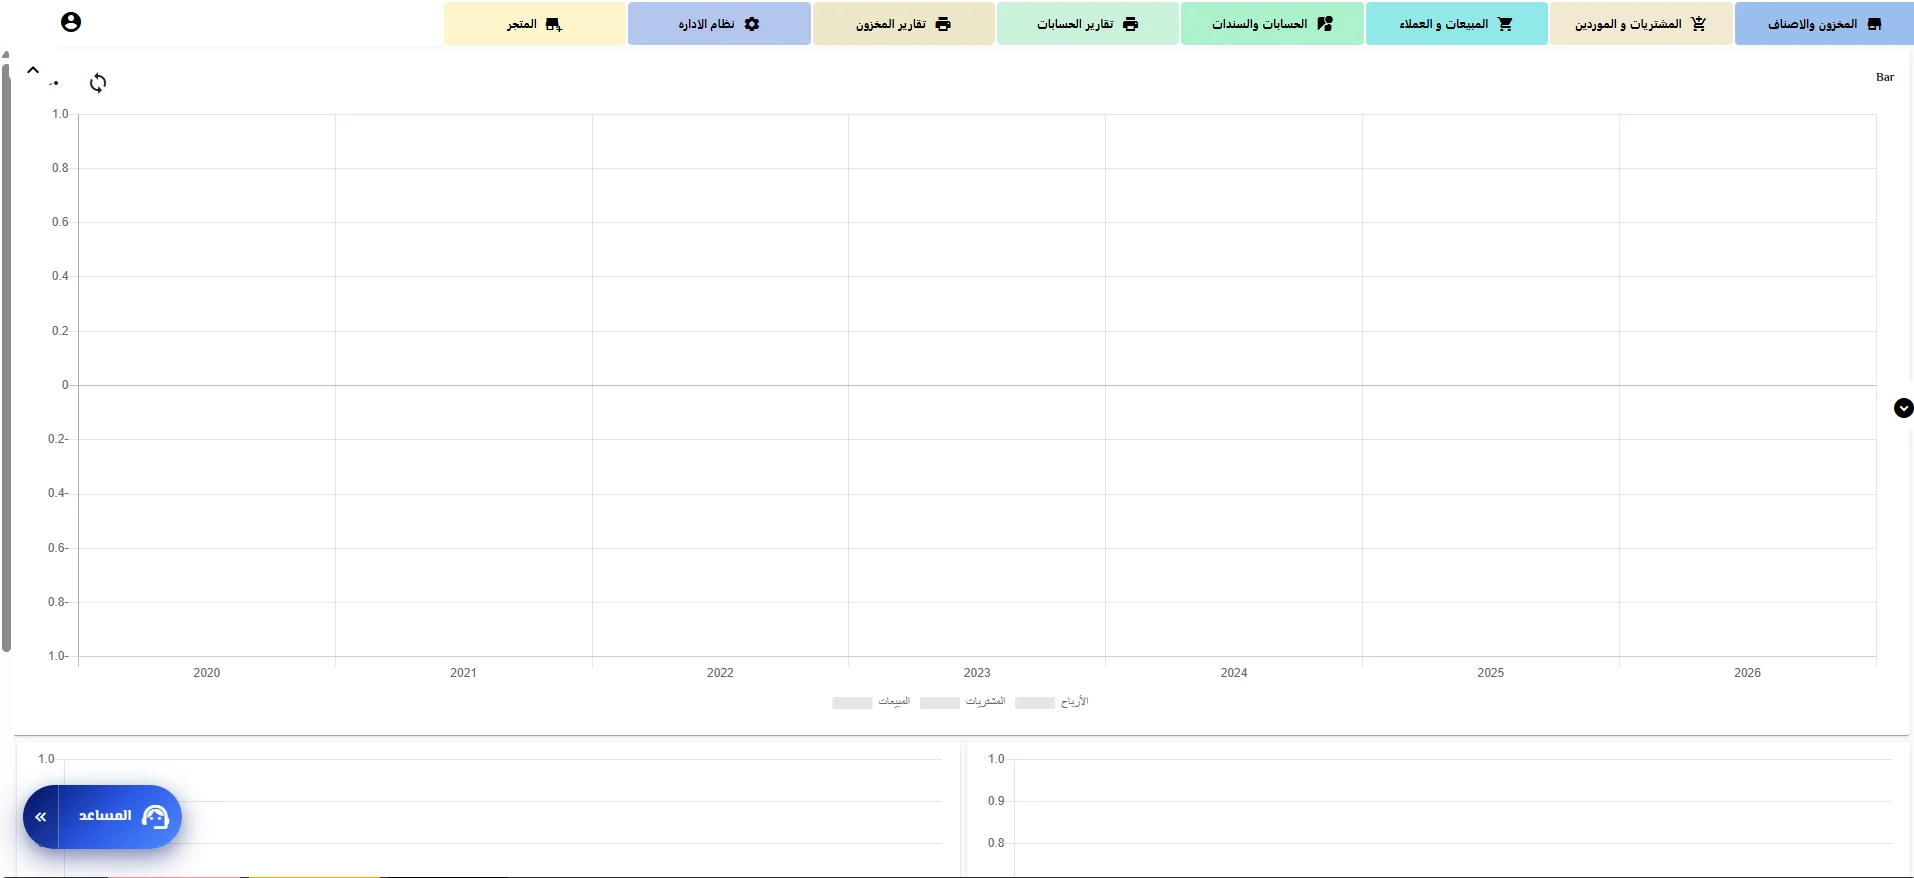1914x878 pixels.
Task: Click the 2023 x-axis label
Action: pos(977,673)
